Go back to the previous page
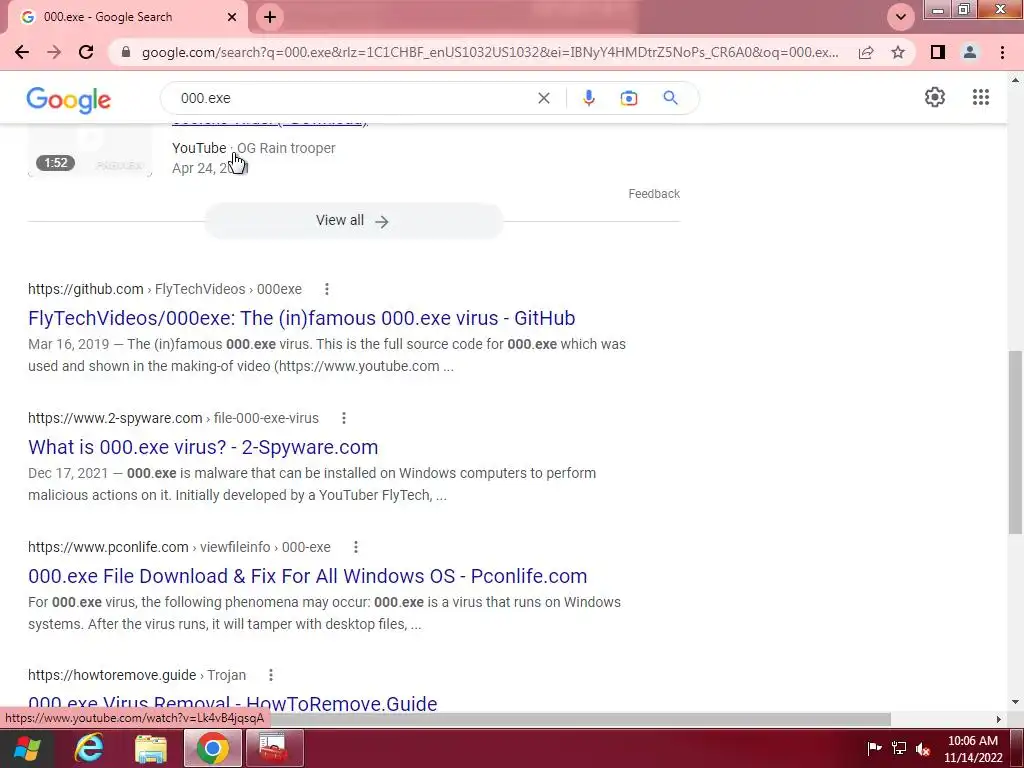Viewport: 1024px width, 768px height. (22, 52)
